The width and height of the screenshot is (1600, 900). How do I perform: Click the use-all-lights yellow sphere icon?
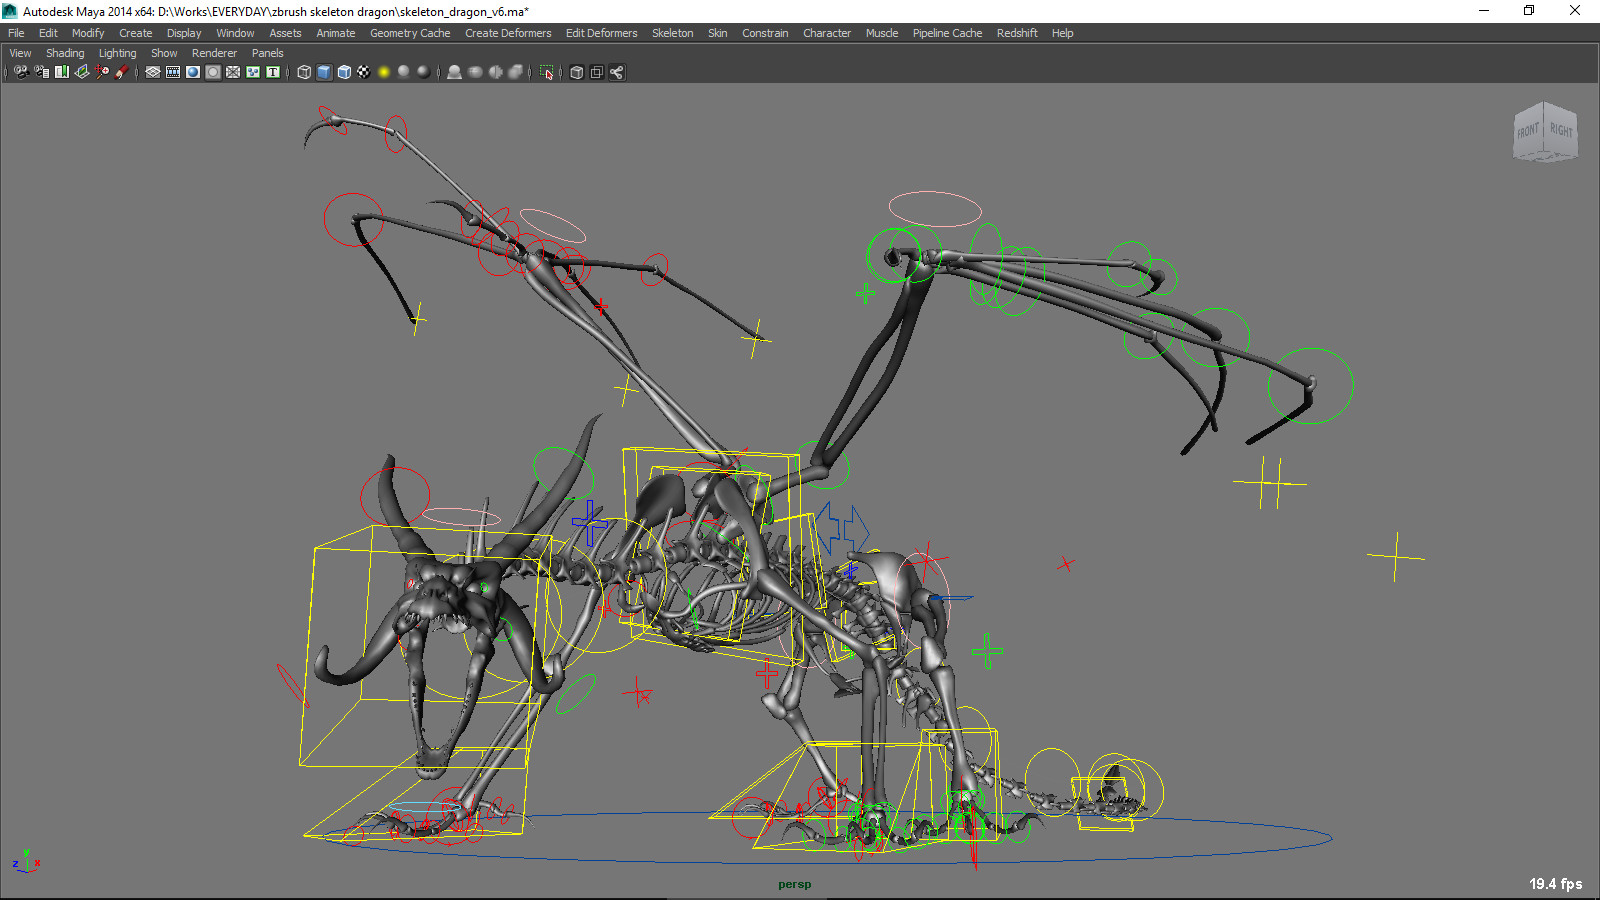[x=384, y=72]
